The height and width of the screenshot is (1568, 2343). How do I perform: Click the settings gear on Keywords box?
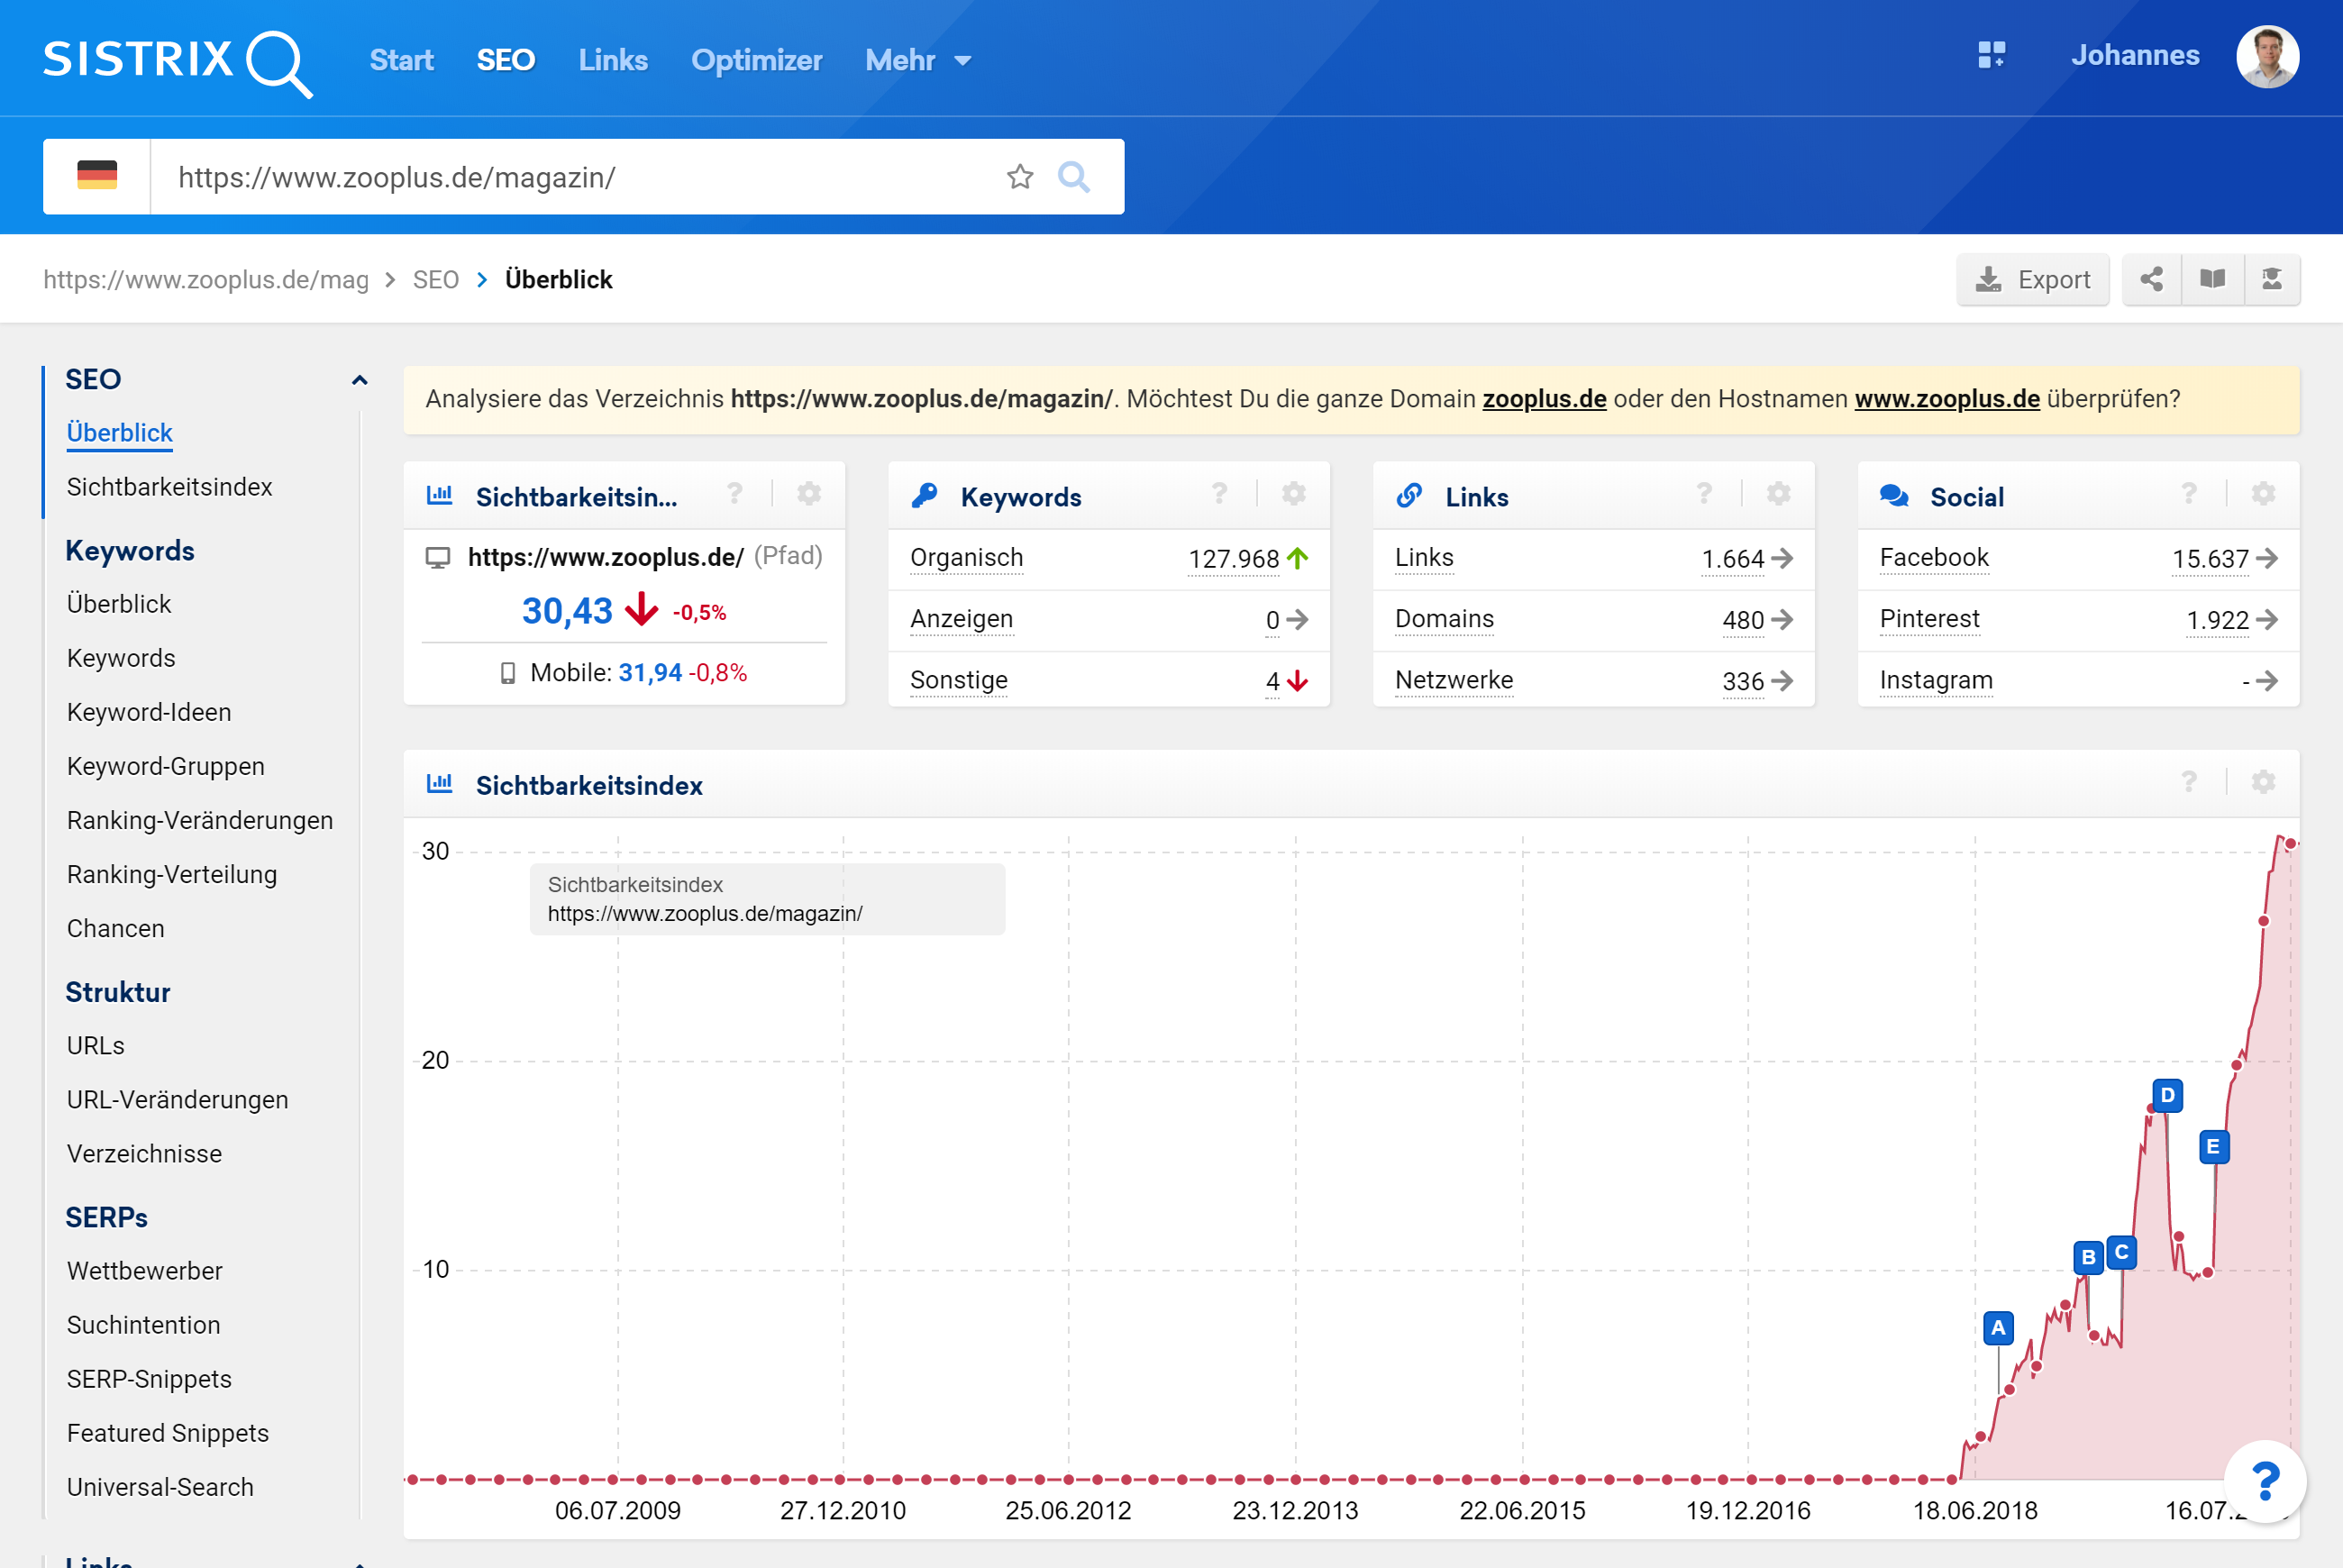click(x=1293, y=494)
